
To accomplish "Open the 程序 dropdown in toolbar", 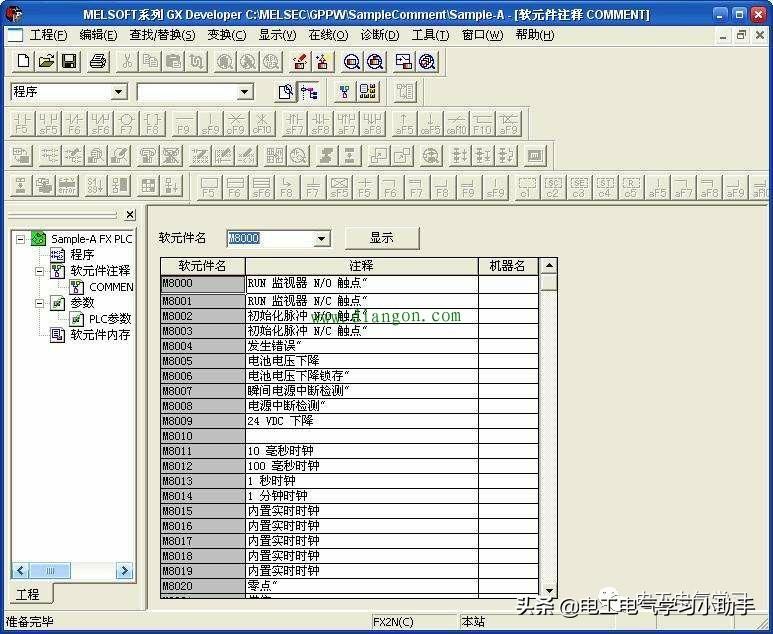I will [118, 92].
